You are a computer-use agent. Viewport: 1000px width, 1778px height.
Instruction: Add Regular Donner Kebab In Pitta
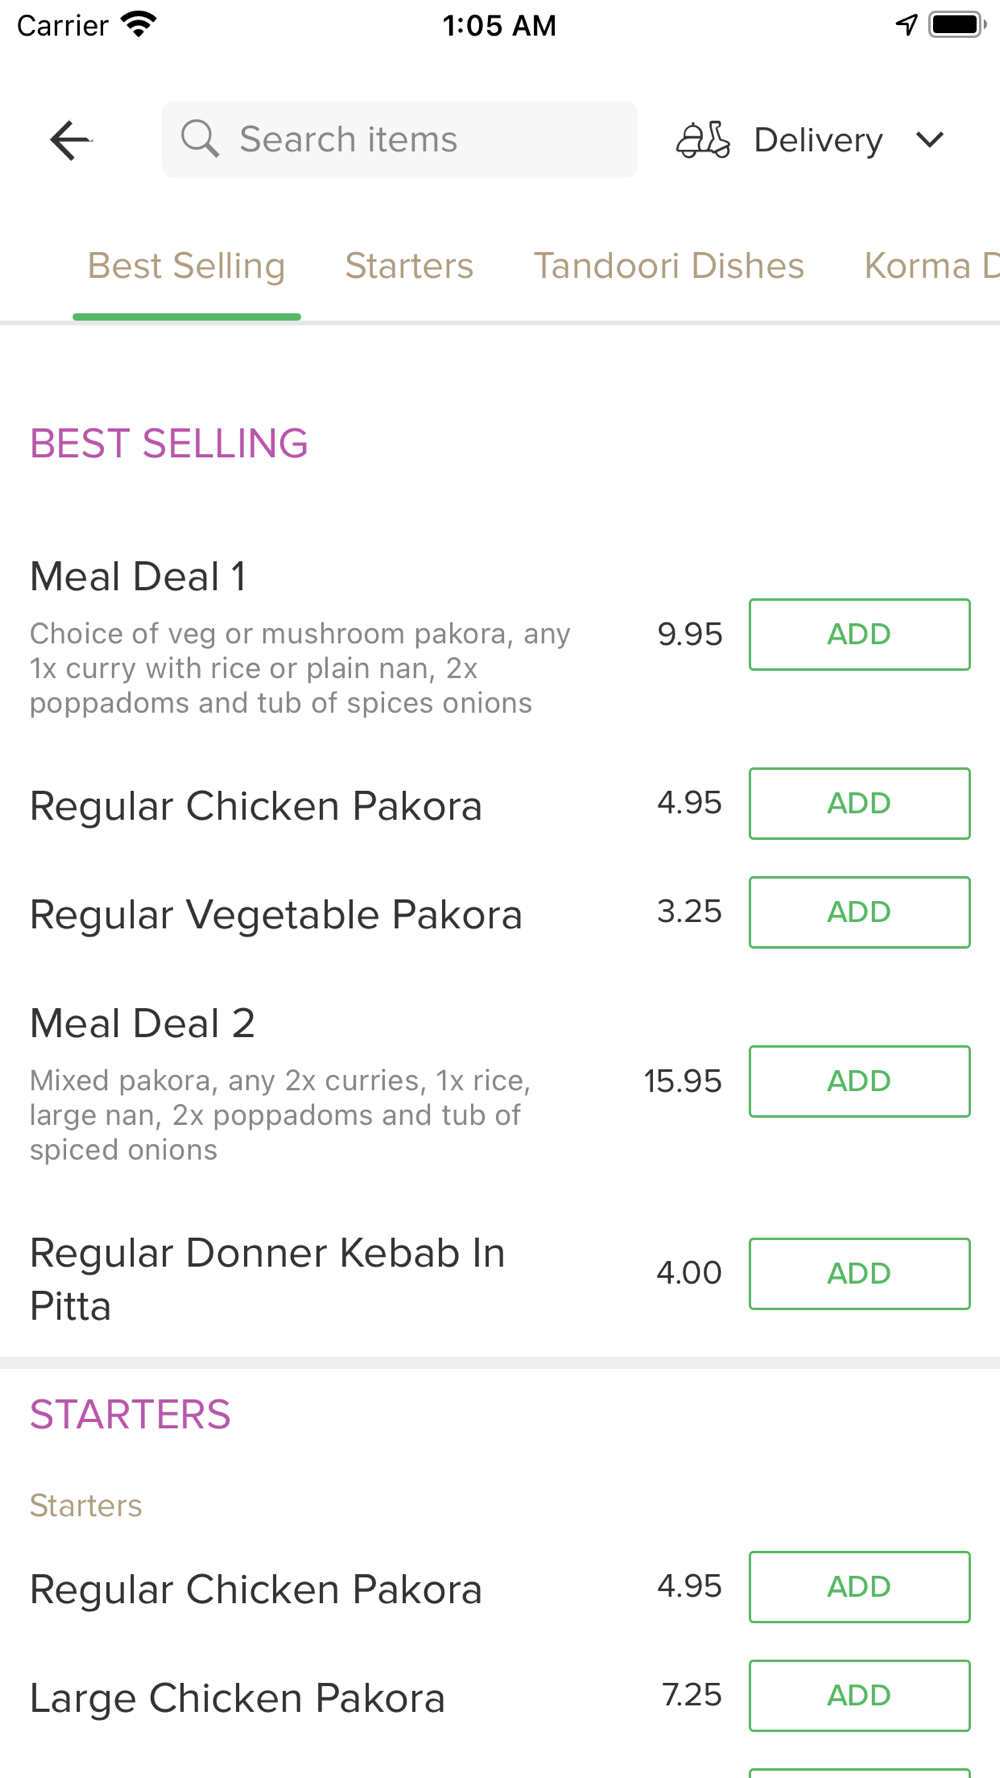pos(859,1273)
